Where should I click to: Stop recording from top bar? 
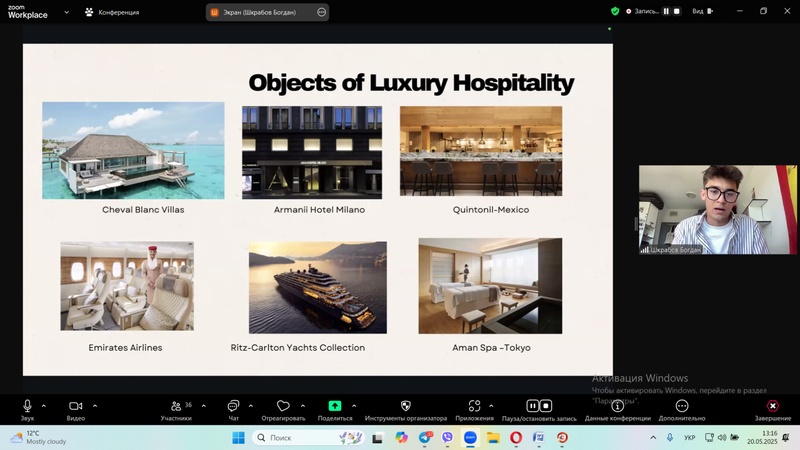(x=677, y=11)
